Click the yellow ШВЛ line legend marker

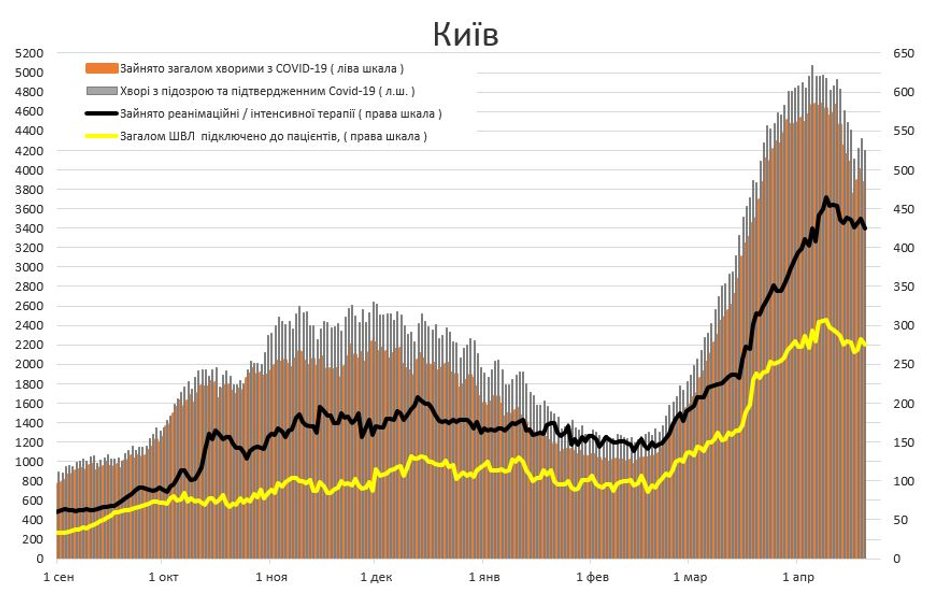coord(102,136)
